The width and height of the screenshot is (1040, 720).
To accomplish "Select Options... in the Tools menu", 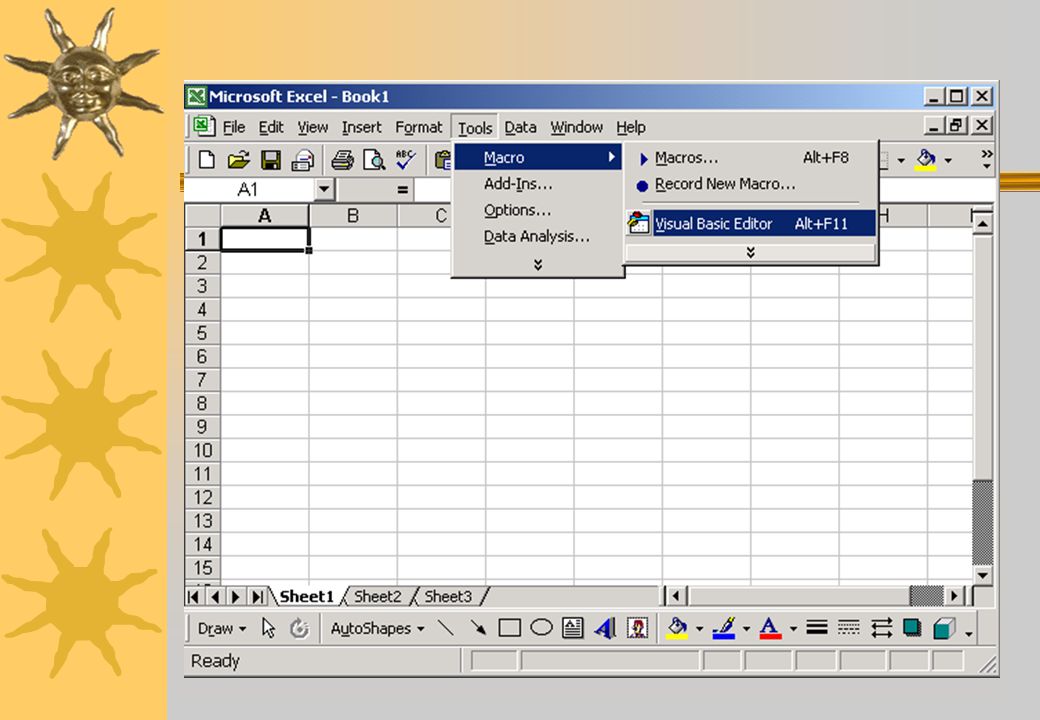I will pyautogui.click(x=538, y=210).
